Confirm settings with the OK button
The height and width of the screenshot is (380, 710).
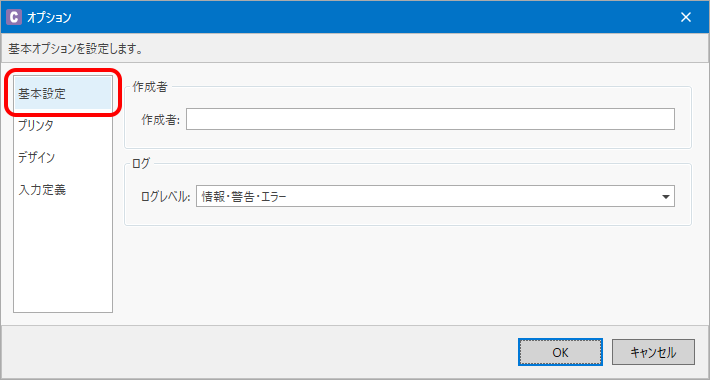[x=560, y=352]
